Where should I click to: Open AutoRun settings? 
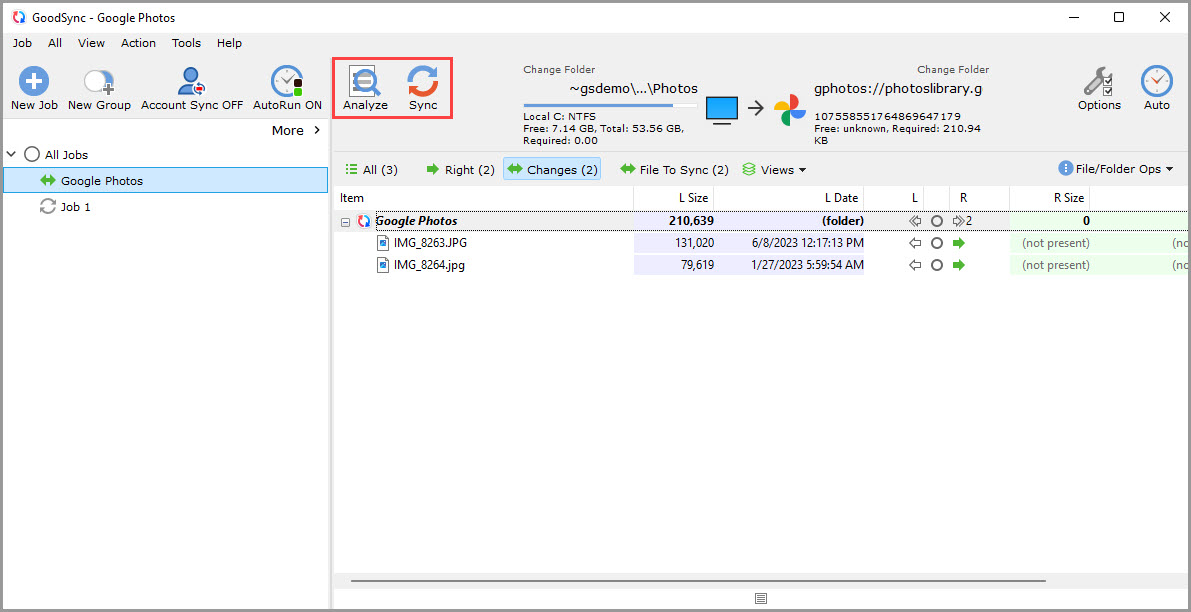[x=286, y=87]
